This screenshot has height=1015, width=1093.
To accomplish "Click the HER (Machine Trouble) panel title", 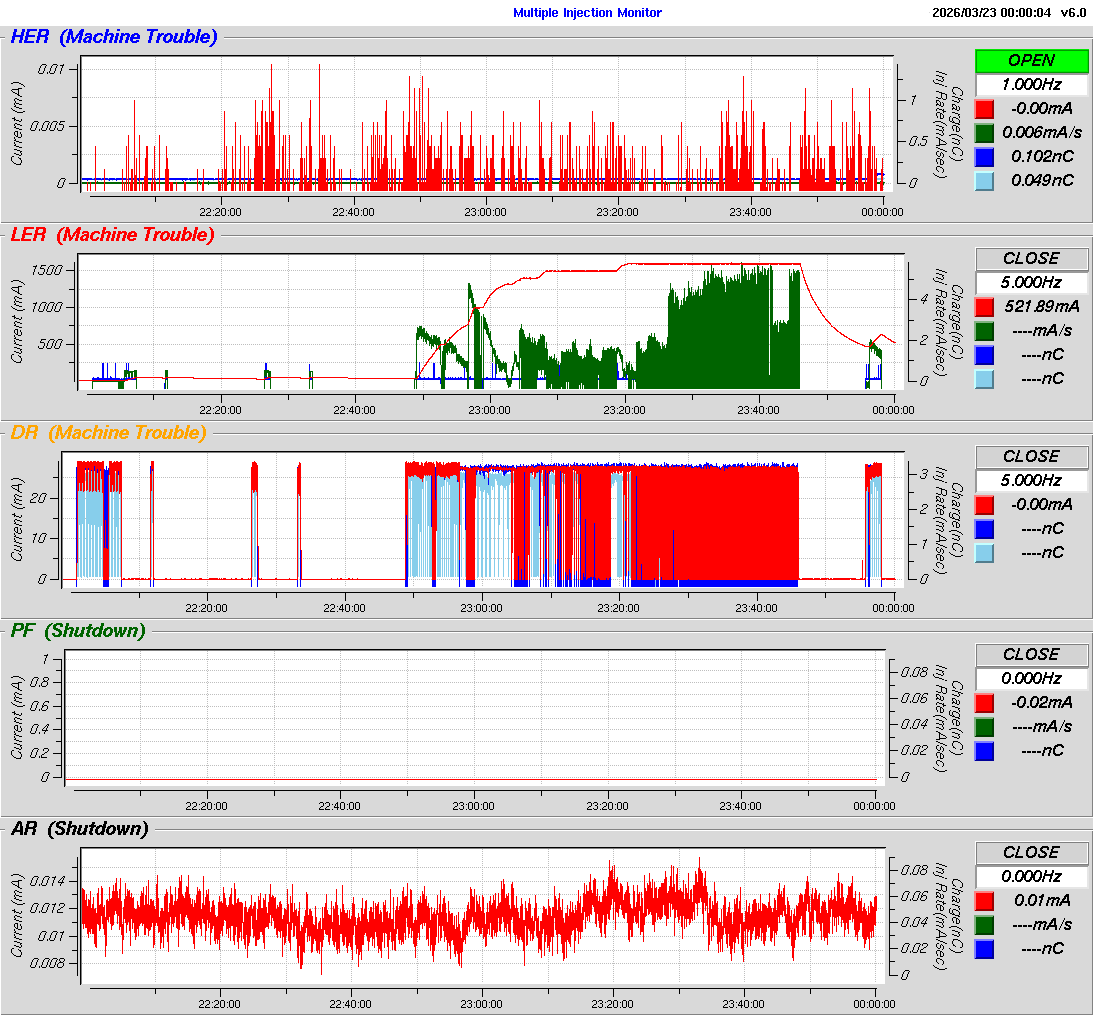I will tap(113, 37).
